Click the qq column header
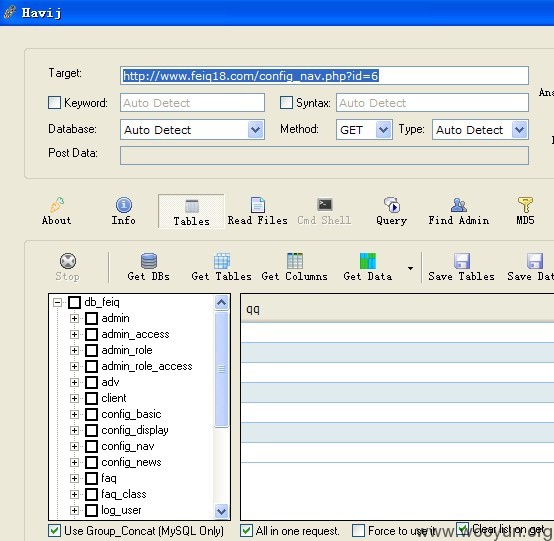This screenshot has width=554, height=541. tap(397, 309)
